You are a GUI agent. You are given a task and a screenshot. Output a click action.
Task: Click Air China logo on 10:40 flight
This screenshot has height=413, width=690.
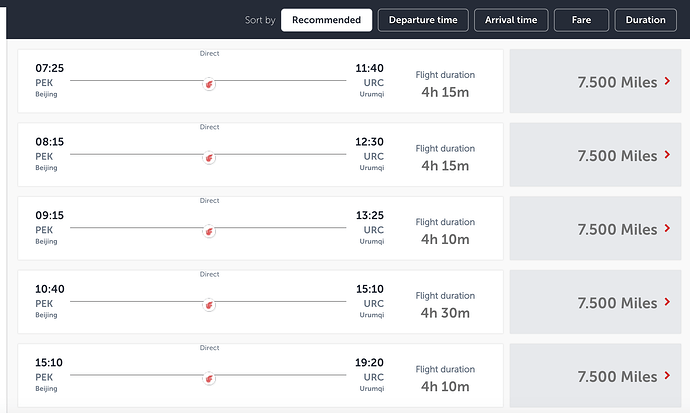(209, 305)
